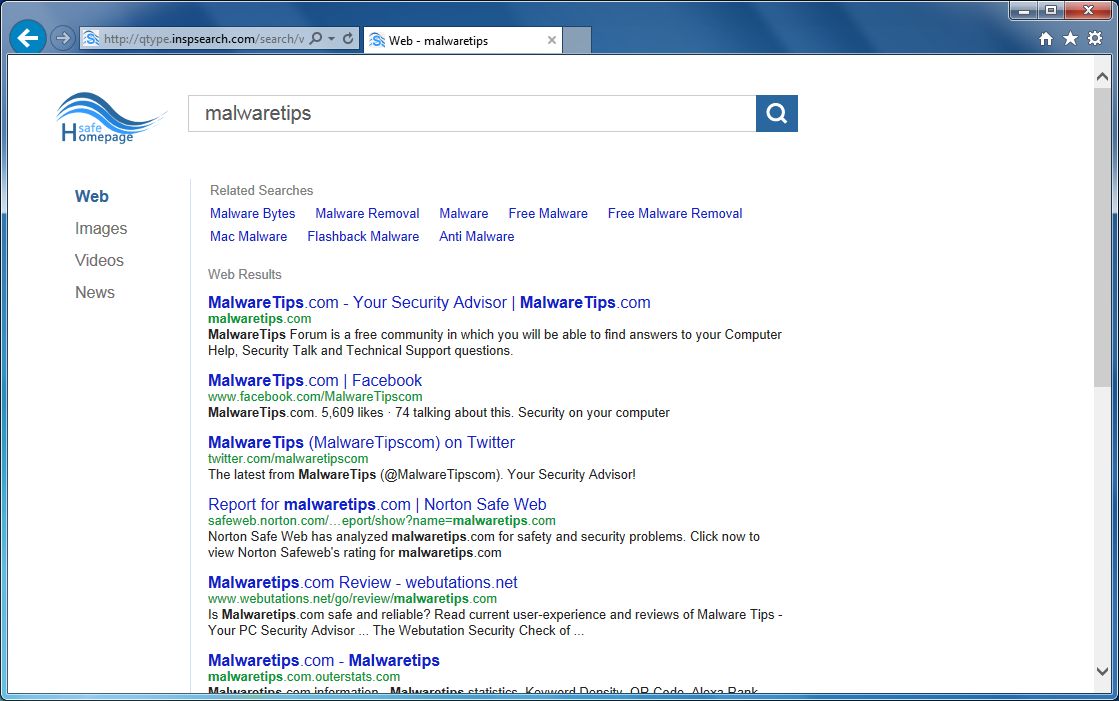This screenshot has height=701, width=1119.
Task: Click the Home icon in the toolbar
Action: pyautogui.click(x=1046, y=37)
